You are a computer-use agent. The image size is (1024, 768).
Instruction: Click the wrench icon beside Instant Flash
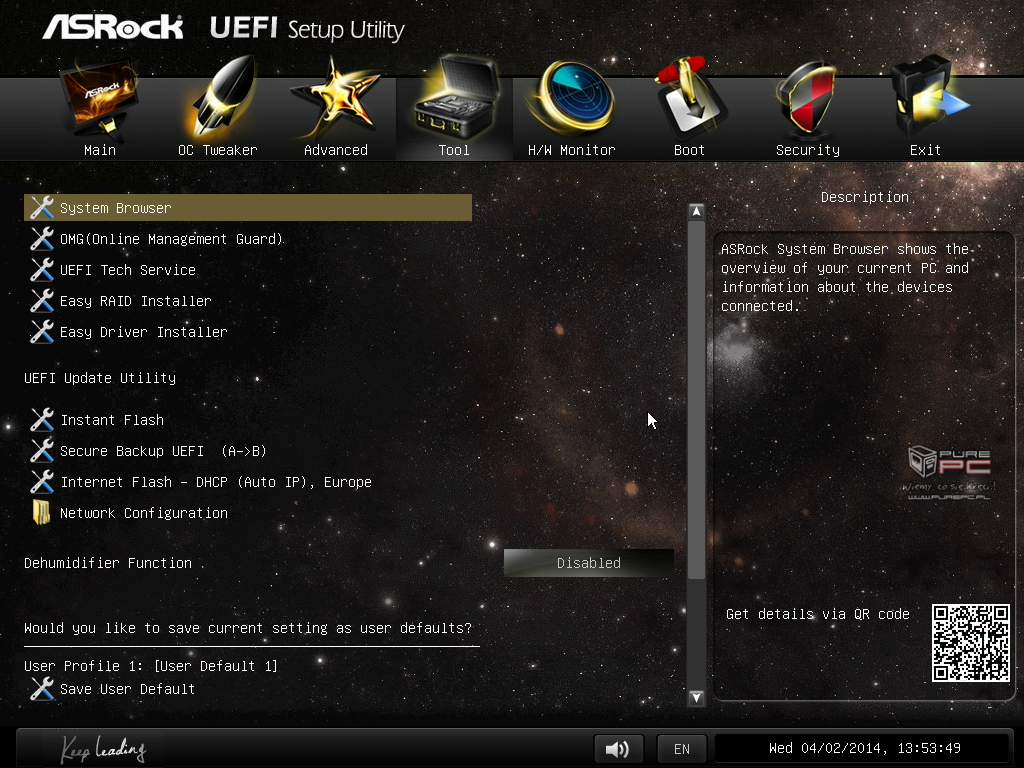(x=42, y=420)
